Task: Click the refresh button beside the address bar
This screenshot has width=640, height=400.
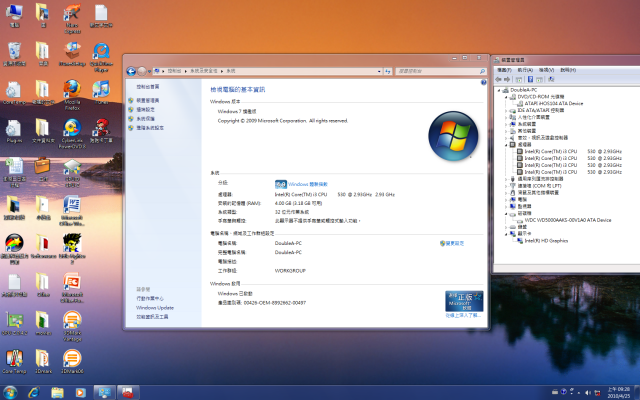Action: tap(388, 71)
